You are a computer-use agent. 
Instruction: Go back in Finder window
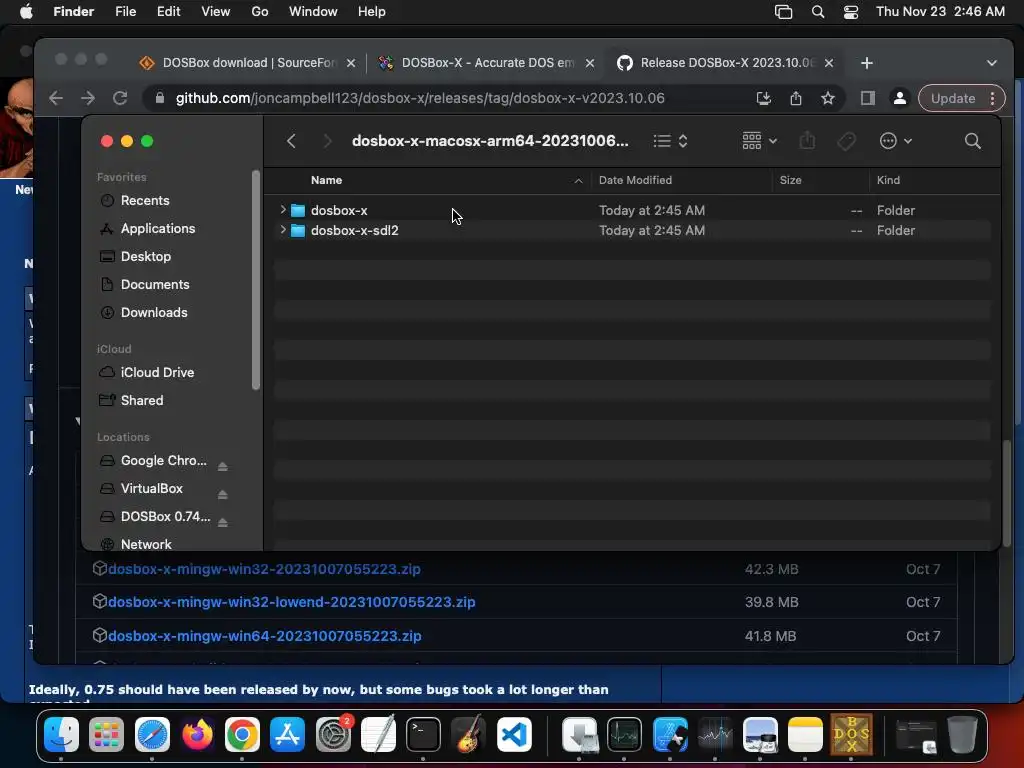coord(291,141)
